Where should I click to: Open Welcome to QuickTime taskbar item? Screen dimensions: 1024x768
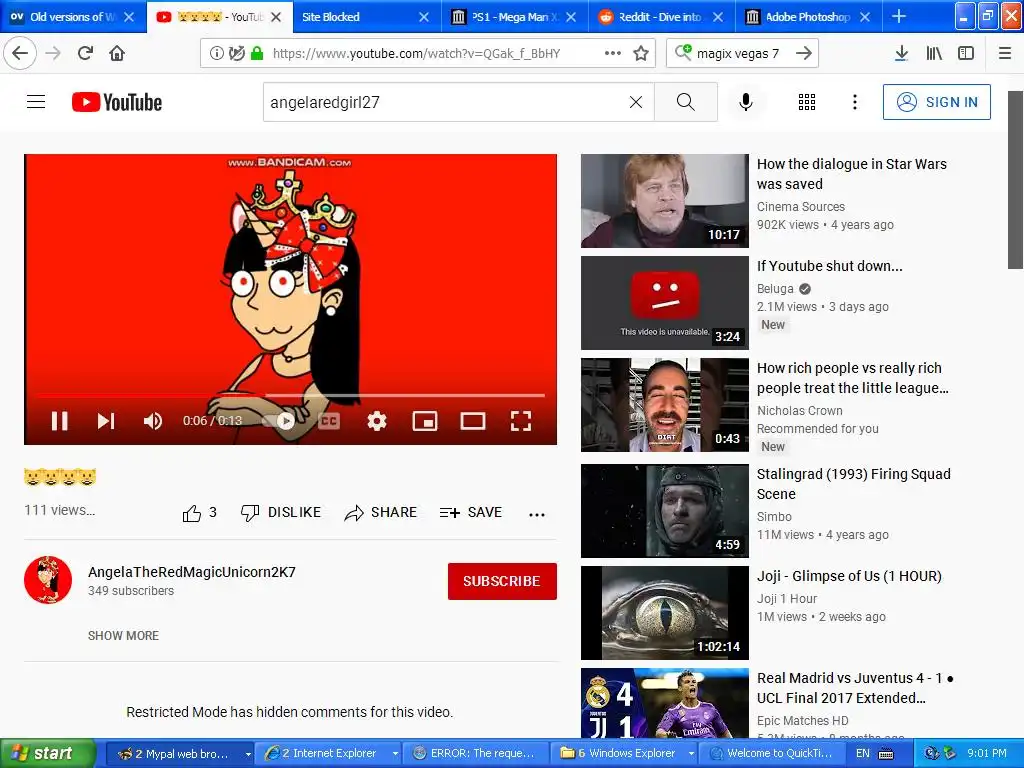pyautogui.click(x=774, y=754)
